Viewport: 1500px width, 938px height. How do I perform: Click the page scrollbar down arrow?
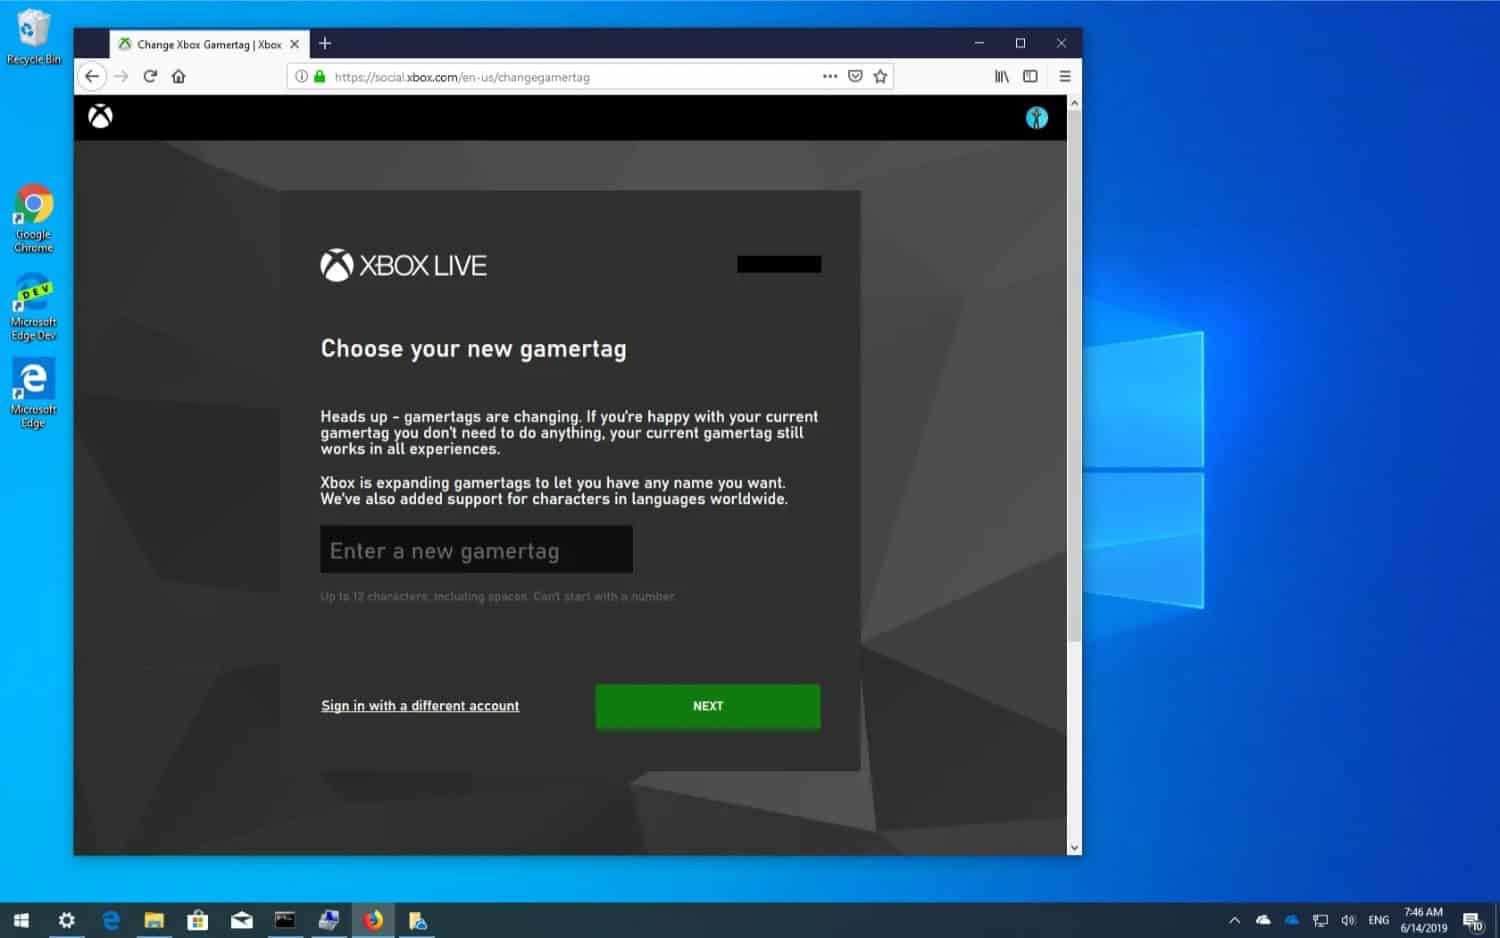click(1074, 847)
